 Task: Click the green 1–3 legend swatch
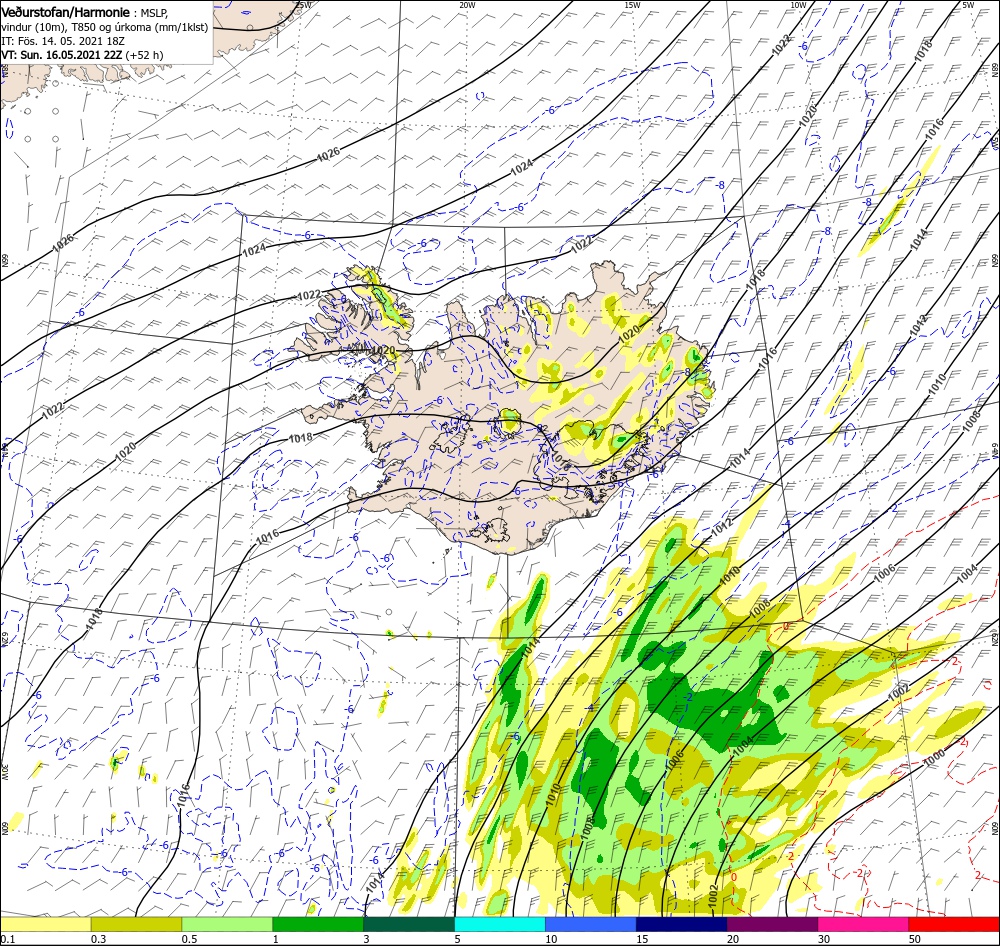point(318,924)
